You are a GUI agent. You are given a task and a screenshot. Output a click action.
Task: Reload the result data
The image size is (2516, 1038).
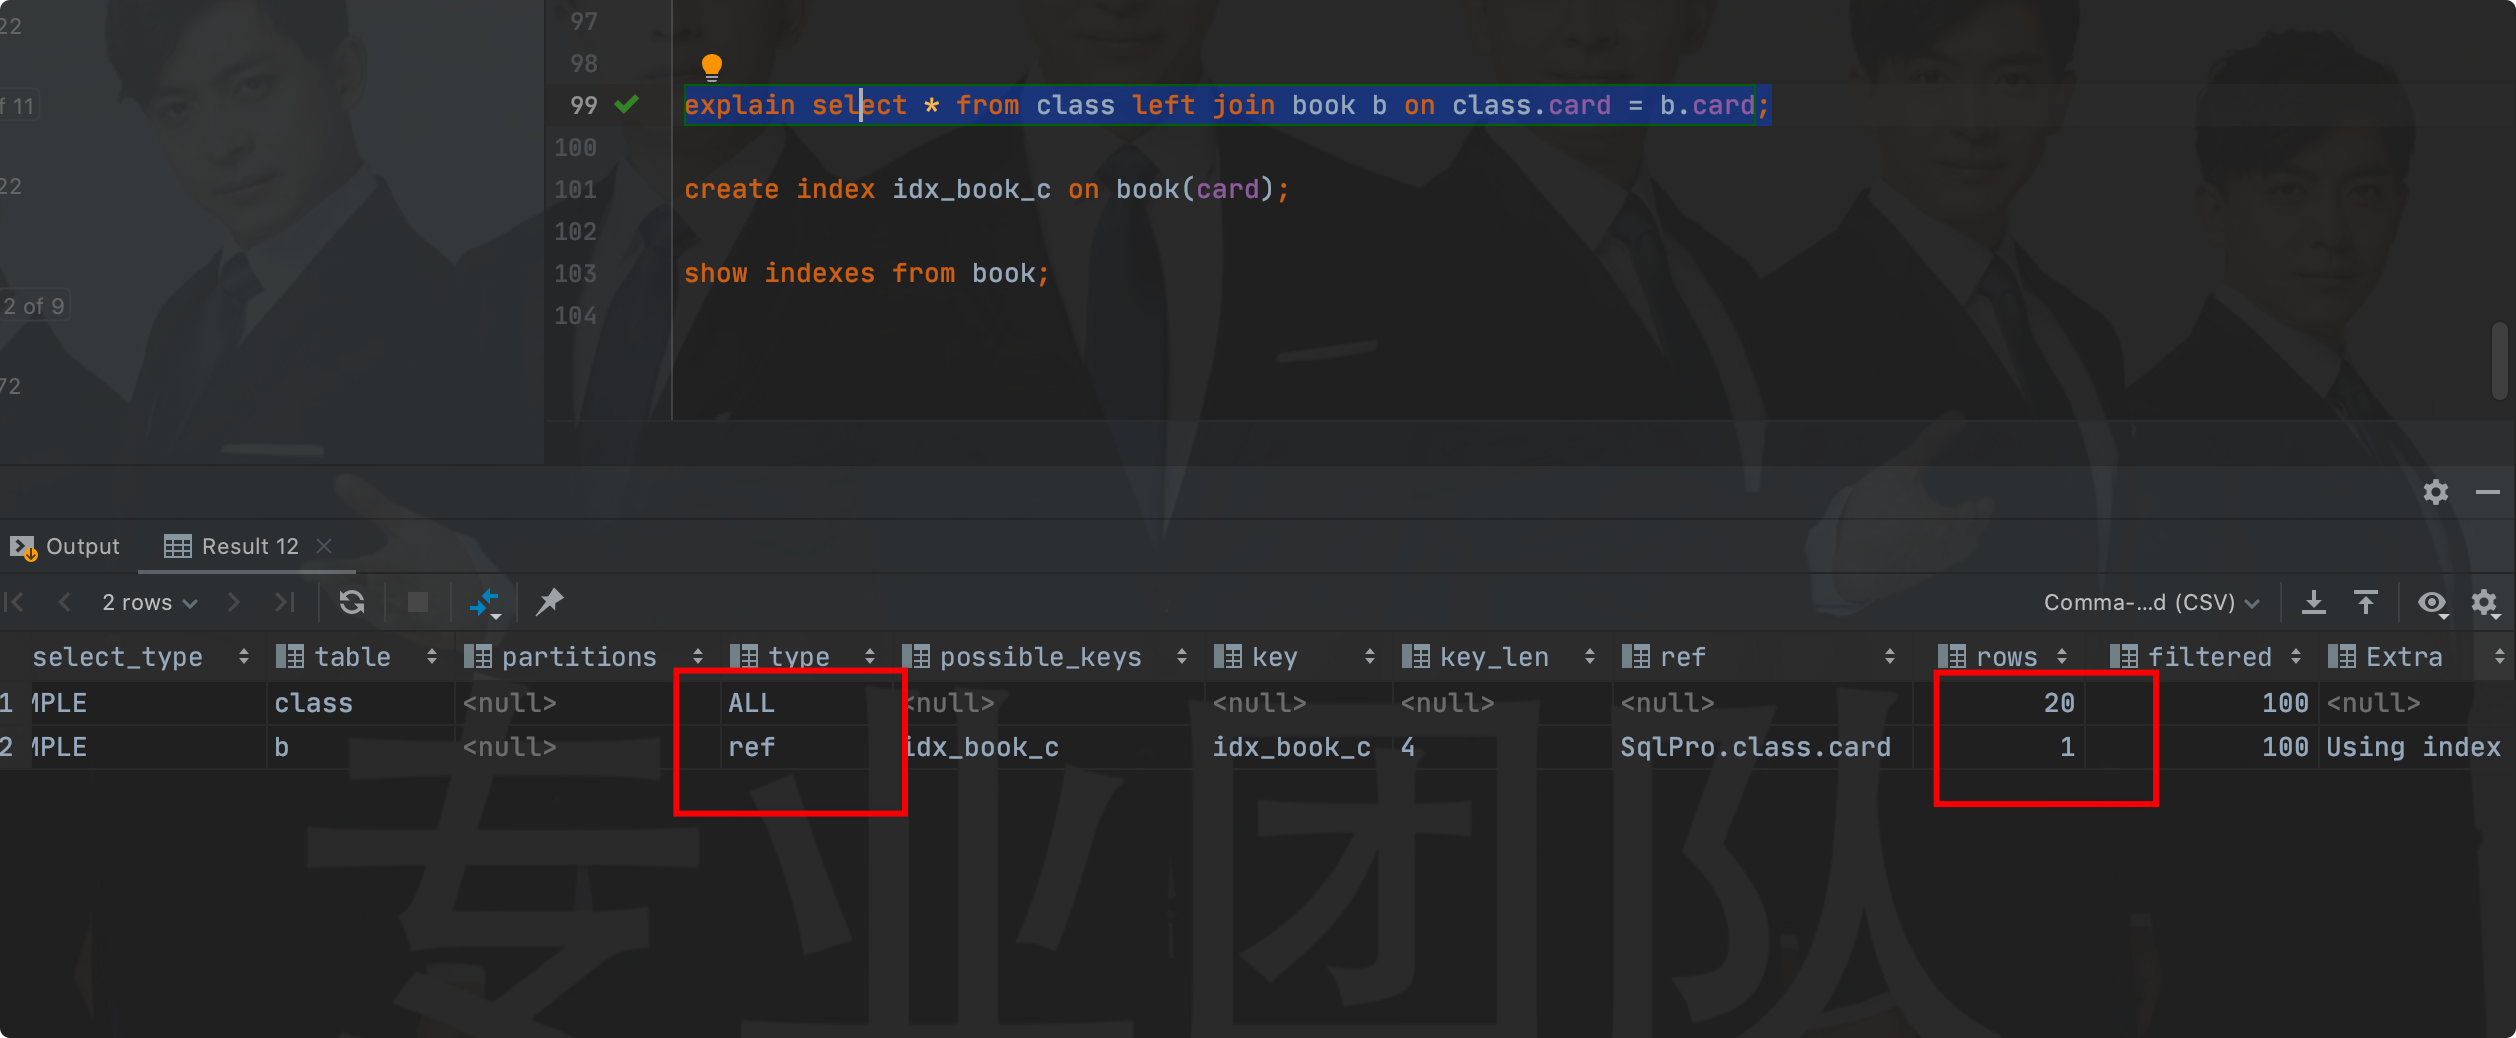[352, 602]
